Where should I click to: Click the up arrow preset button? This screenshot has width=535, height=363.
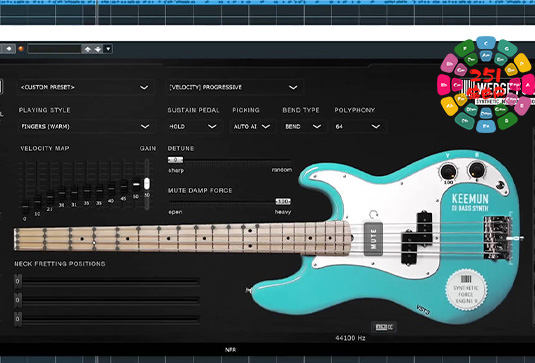coord(87,49)
